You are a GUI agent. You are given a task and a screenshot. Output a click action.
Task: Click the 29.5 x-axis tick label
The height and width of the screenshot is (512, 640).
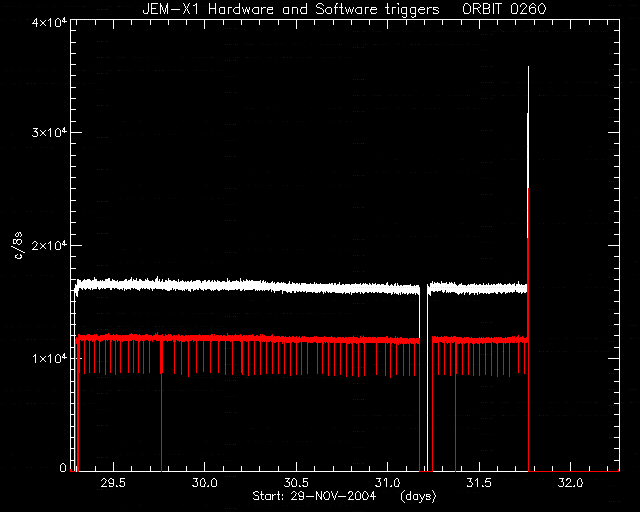113,483
